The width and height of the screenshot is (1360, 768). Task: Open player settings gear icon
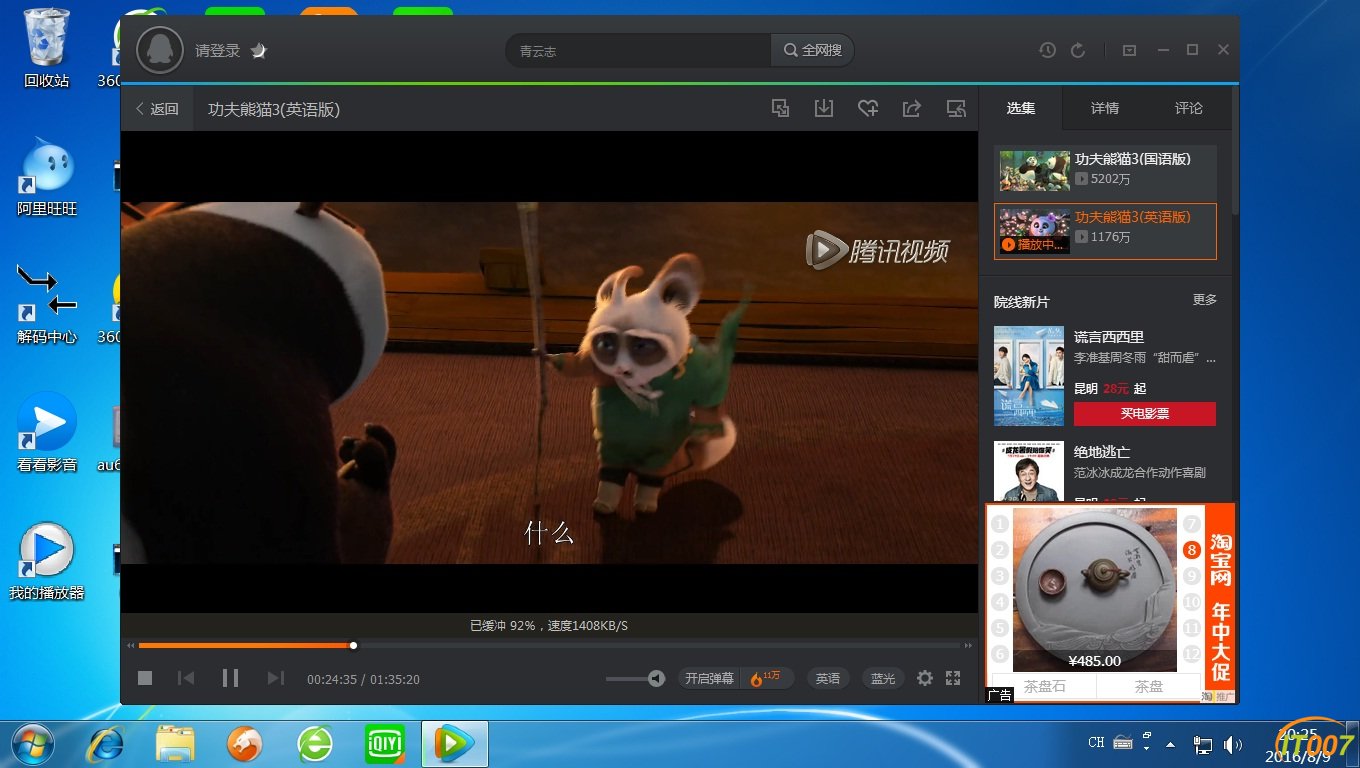[x=925, y=678]
